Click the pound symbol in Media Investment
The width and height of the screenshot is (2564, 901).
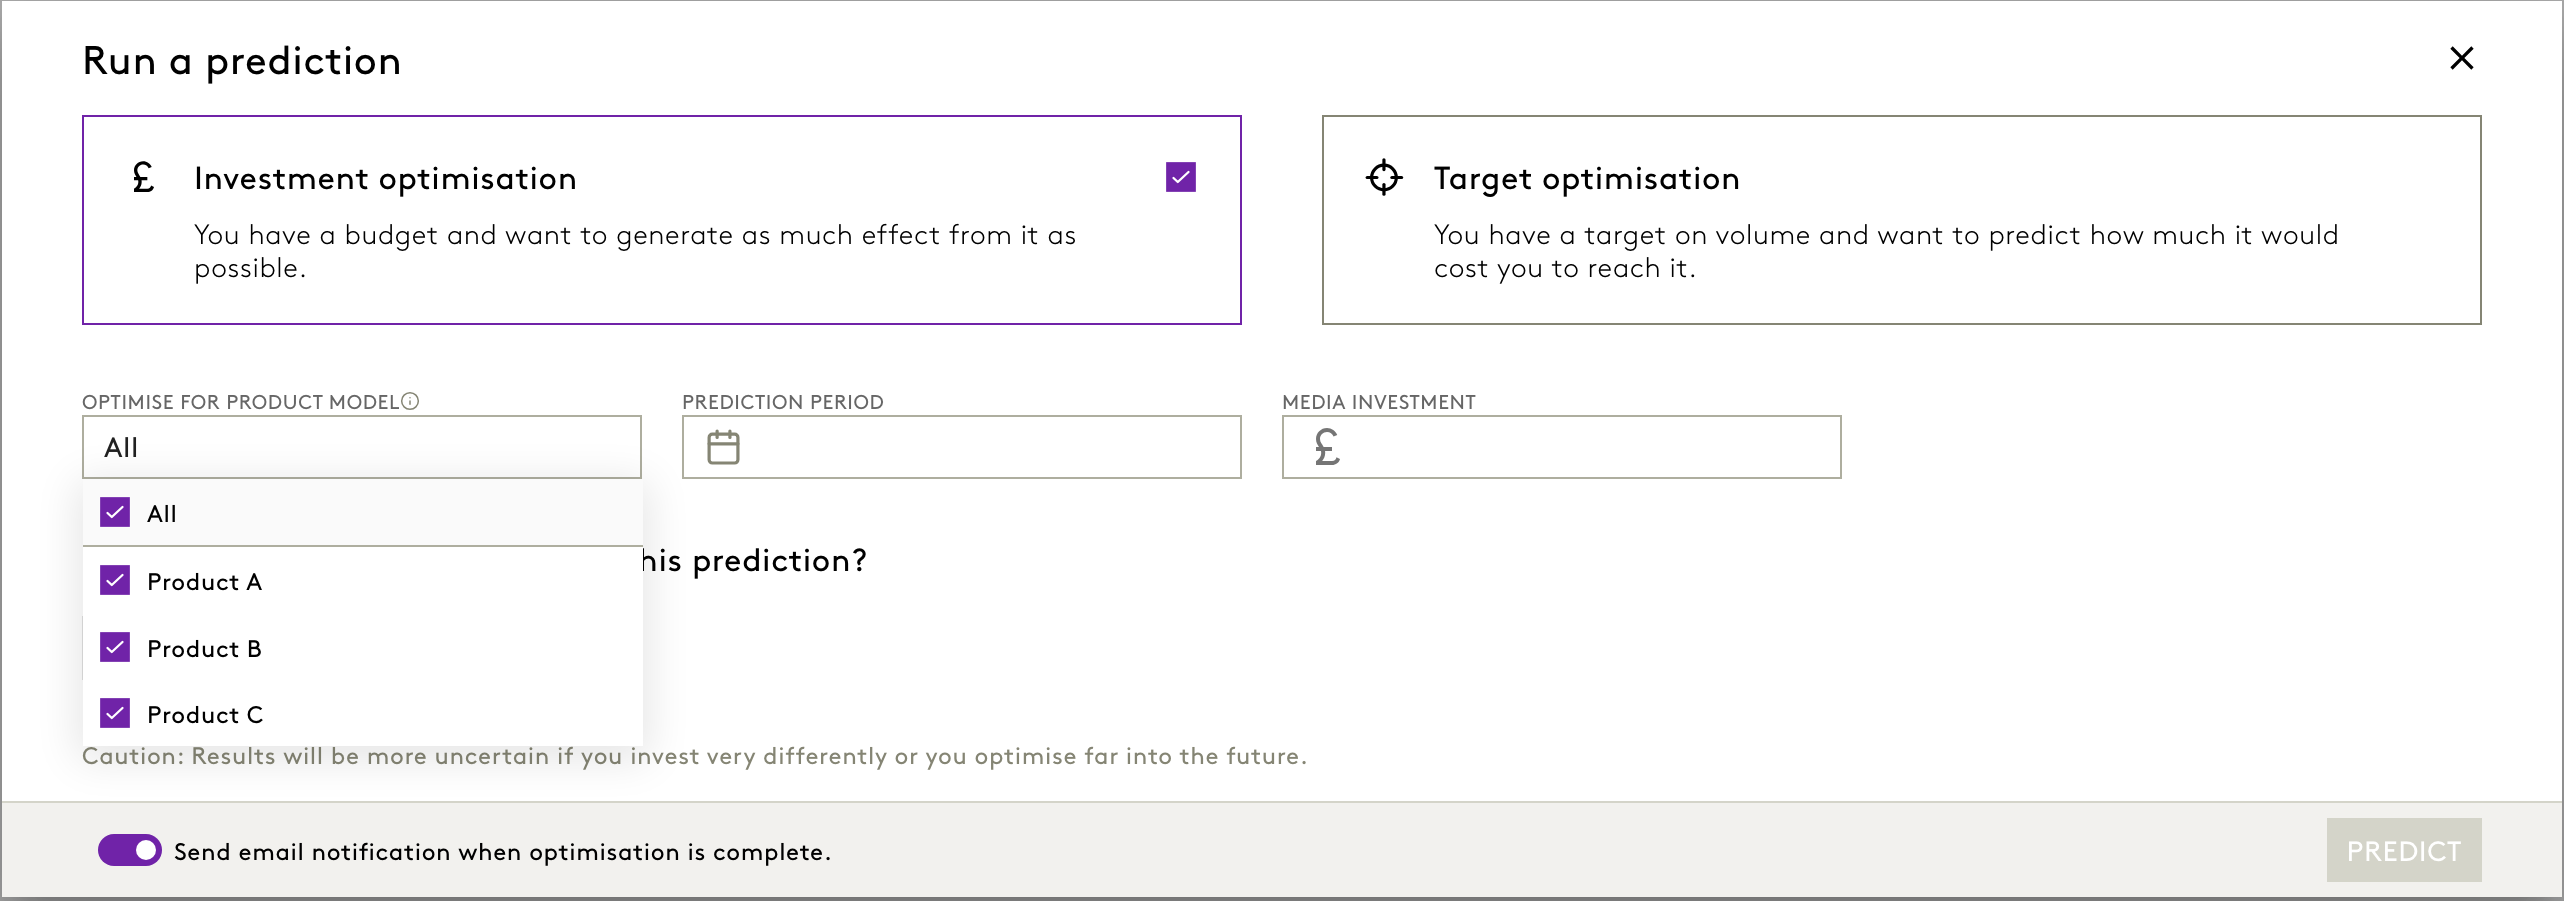[x=1327, y=447]
